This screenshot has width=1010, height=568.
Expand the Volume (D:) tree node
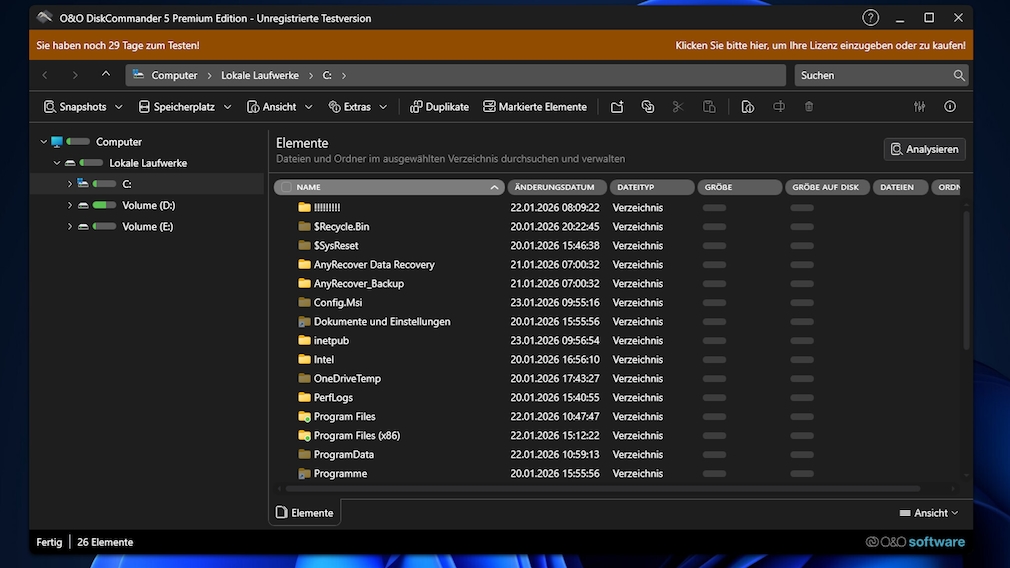point(70,205)
